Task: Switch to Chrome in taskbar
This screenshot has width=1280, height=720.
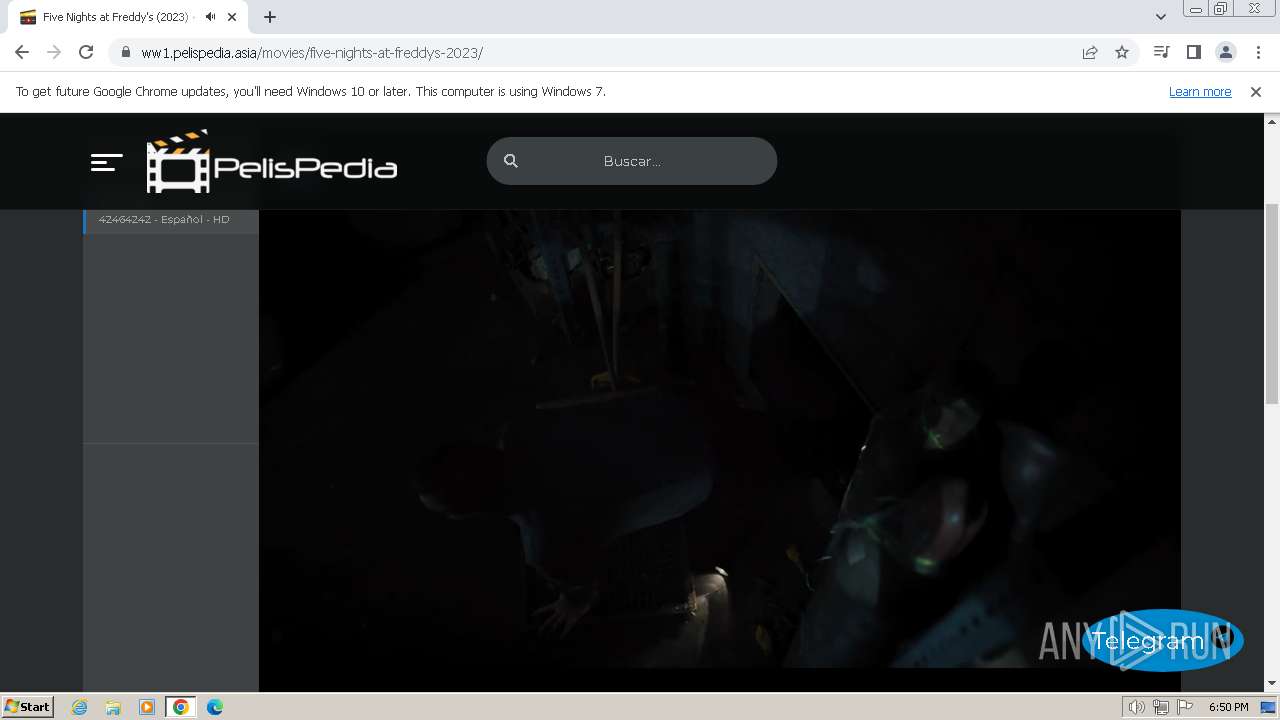Action: 181,707
